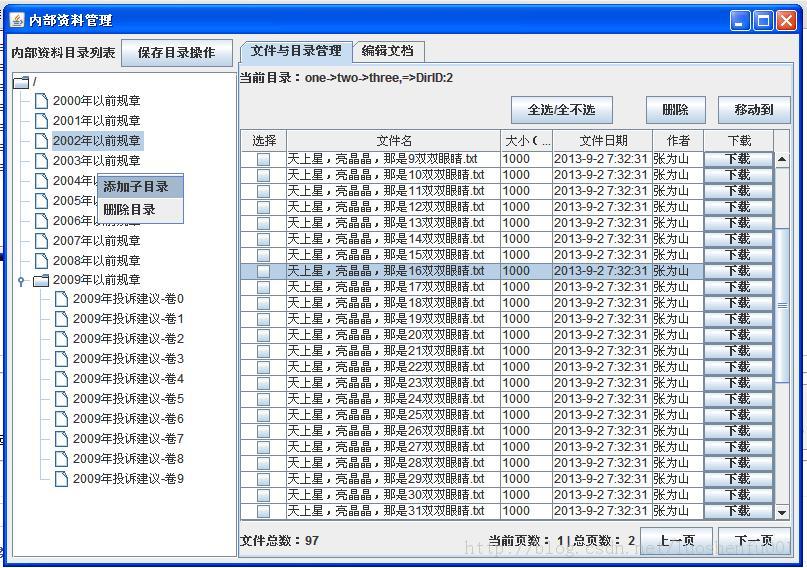
Task: Click file icon beside 2008年以前规章
Action: (41, 260)
